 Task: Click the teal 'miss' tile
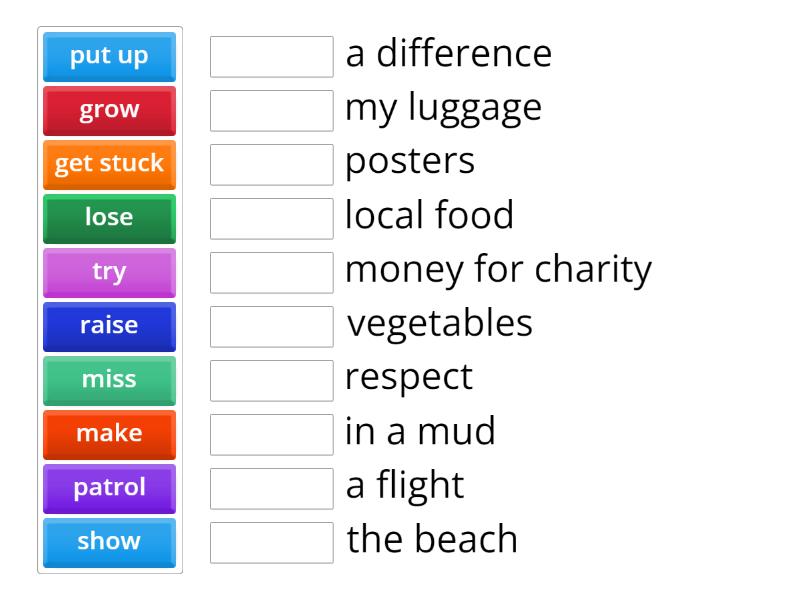tap(109, 381)
